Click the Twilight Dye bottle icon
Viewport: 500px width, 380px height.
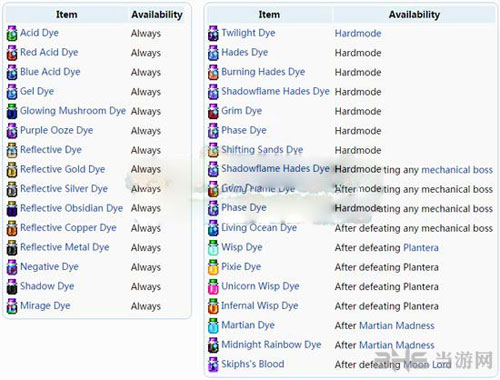coord(213,33)
